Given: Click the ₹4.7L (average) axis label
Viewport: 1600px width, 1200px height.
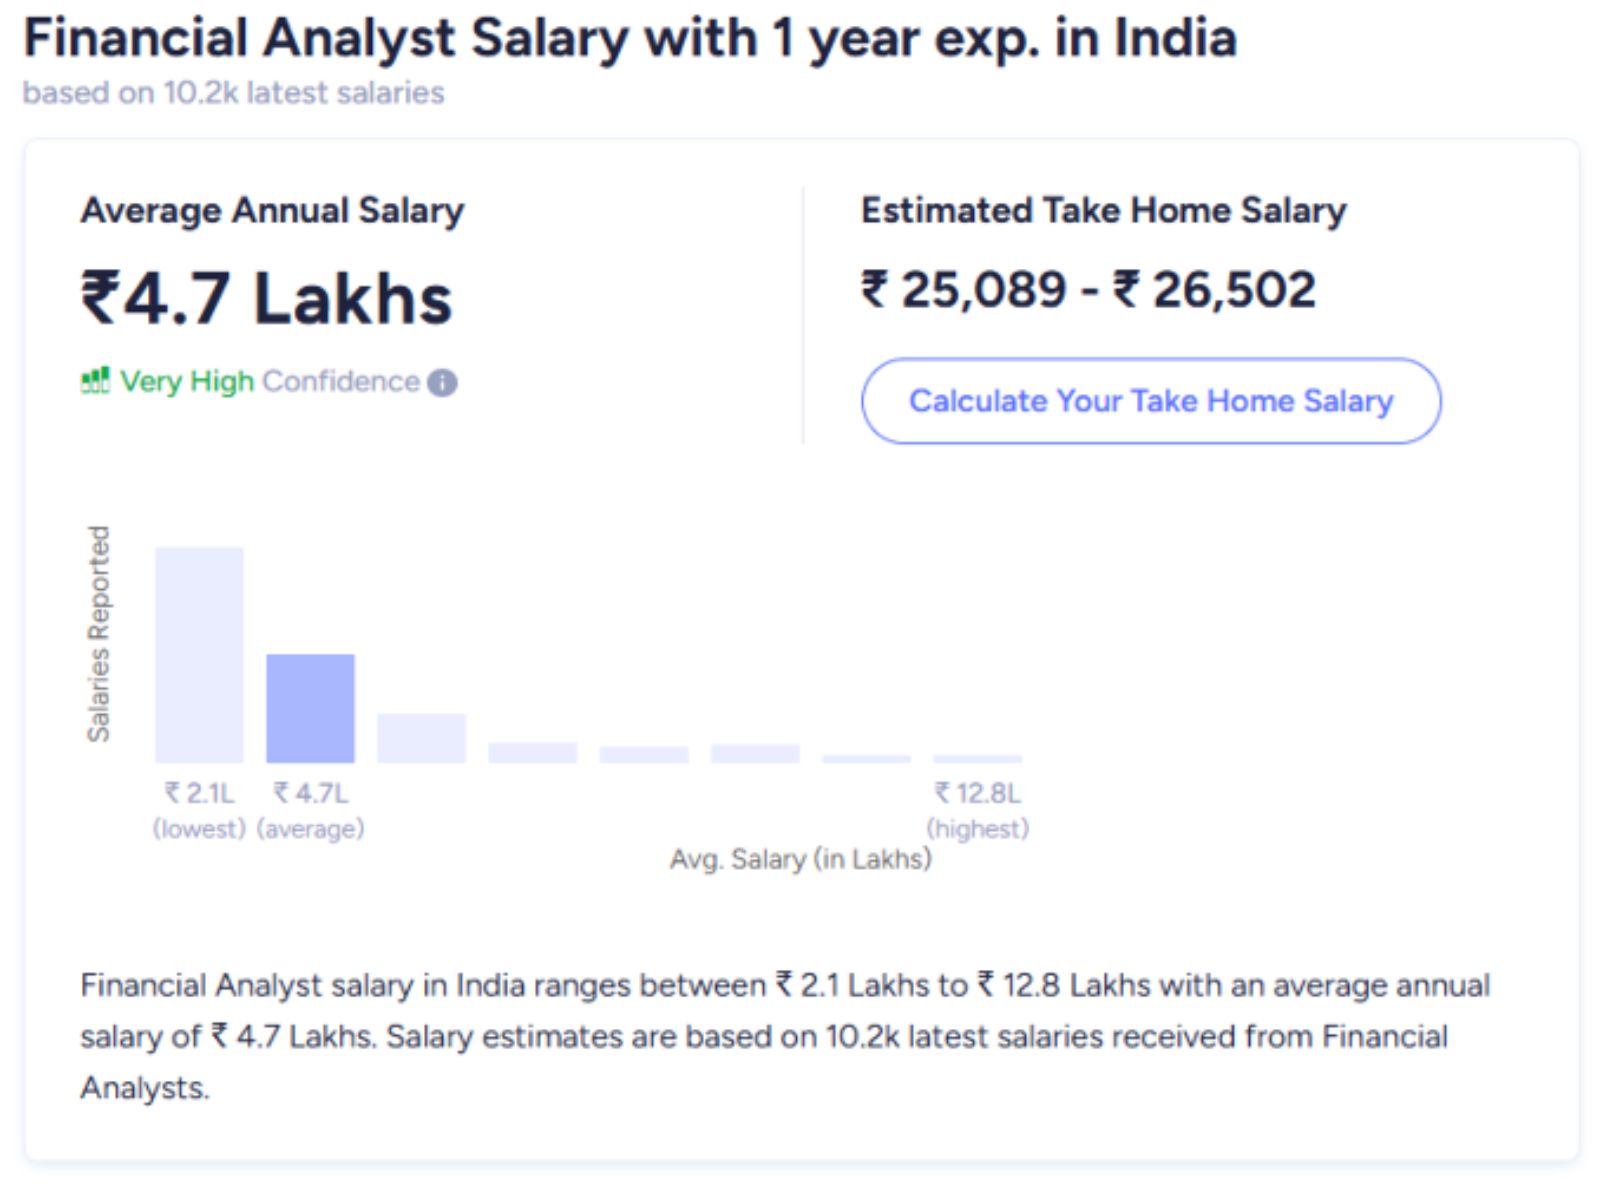Looking at the screenshot, I should pos(310,810).
